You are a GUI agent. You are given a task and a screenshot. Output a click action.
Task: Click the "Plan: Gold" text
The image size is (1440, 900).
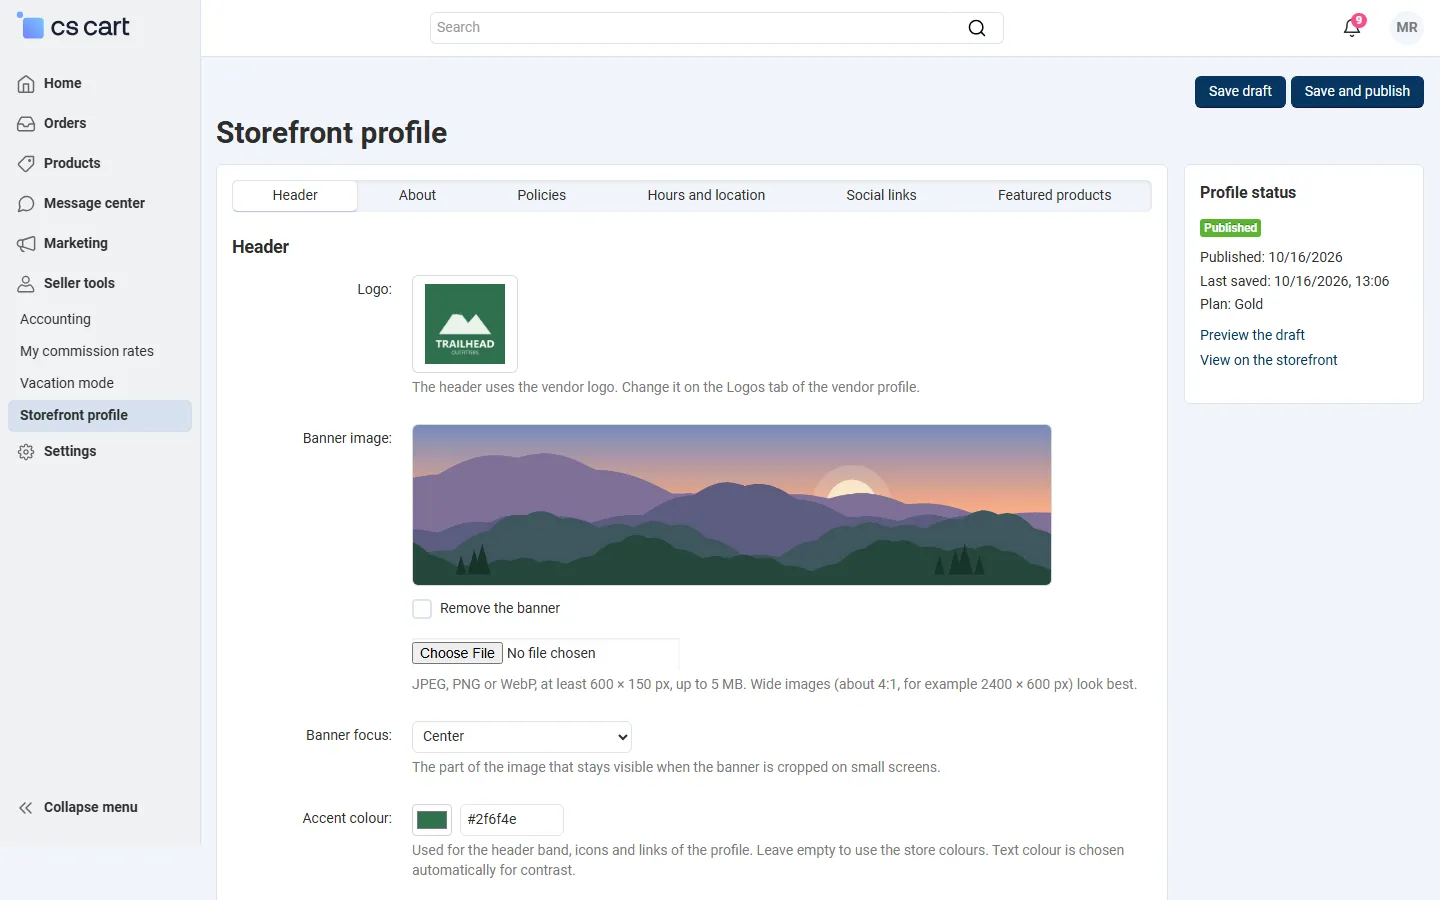tap(1231, 304)
